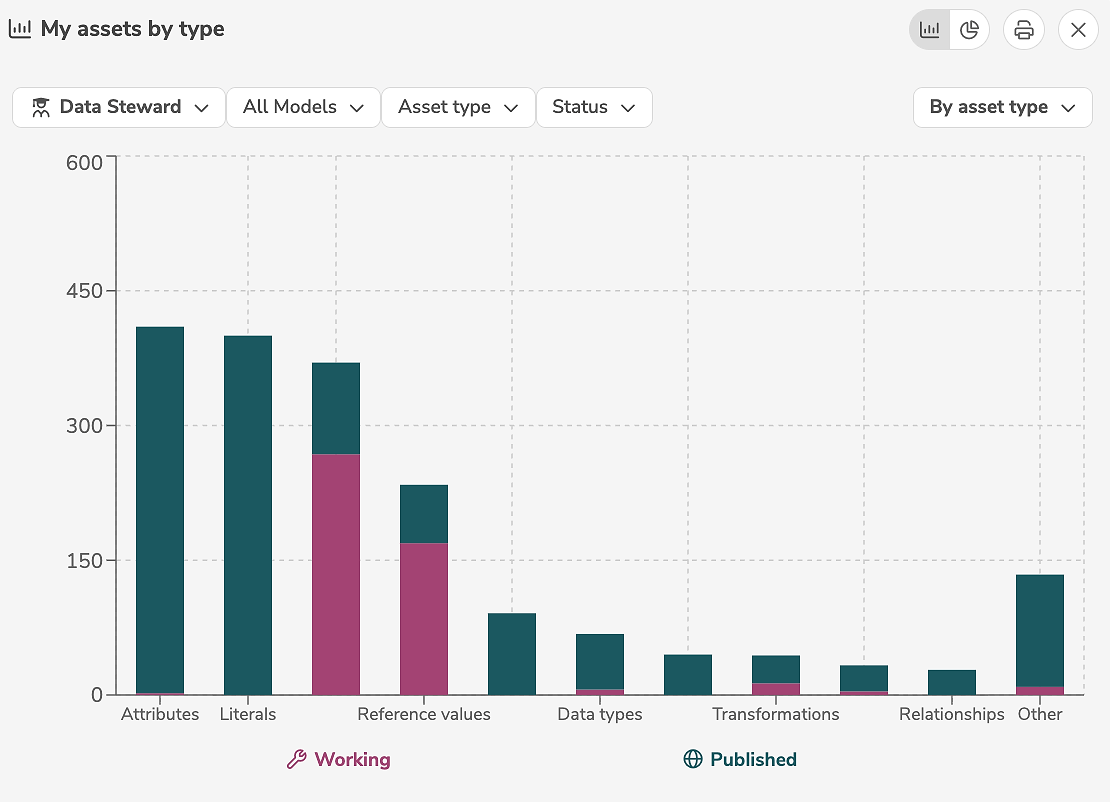Click the Working segment of Reference values
The image size is (1110, 802).
point(424,618)
